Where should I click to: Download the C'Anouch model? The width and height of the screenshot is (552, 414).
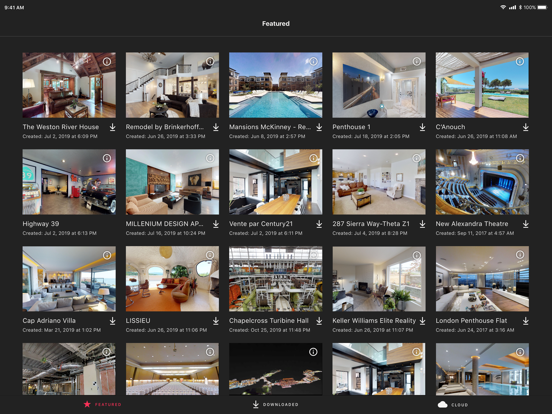pos(525,127)
